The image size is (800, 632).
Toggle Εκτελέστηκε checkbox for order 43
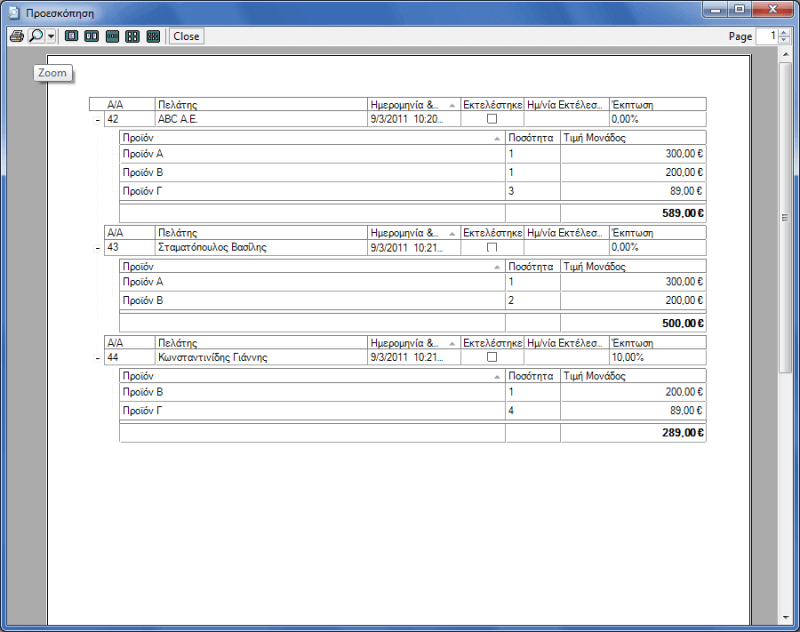[491, 247]
